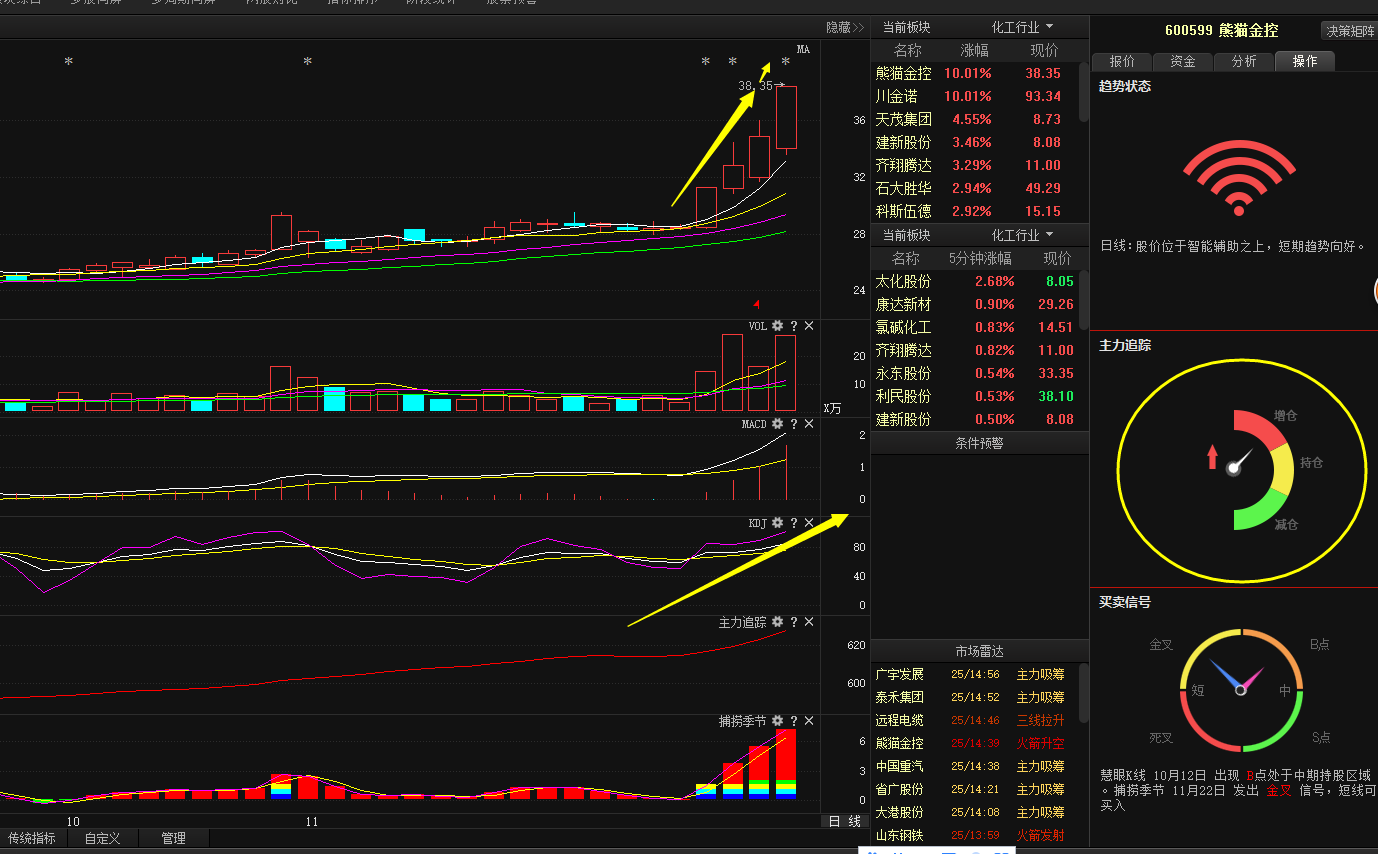
Task: Close the KDJ indicator panel
Action: pos(809,523)
